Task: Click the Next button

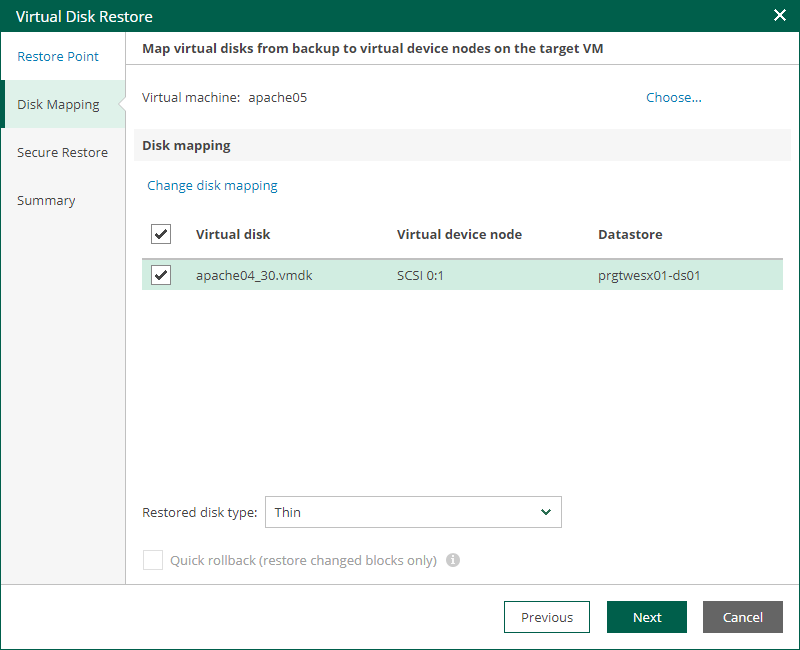Action: tap(646, 617)
